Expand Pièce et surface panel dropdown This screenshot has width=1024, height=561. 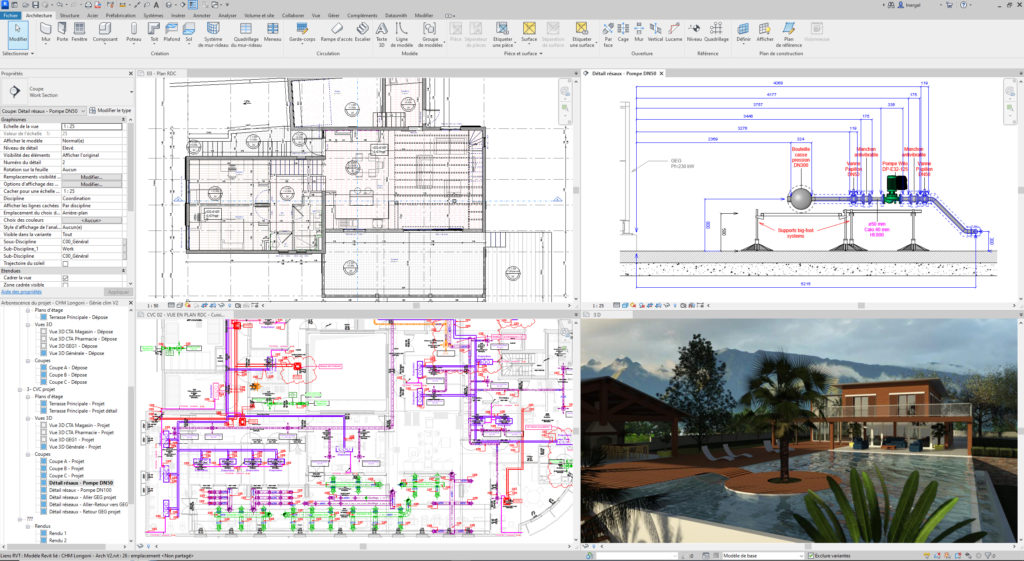tap(522, 54)
